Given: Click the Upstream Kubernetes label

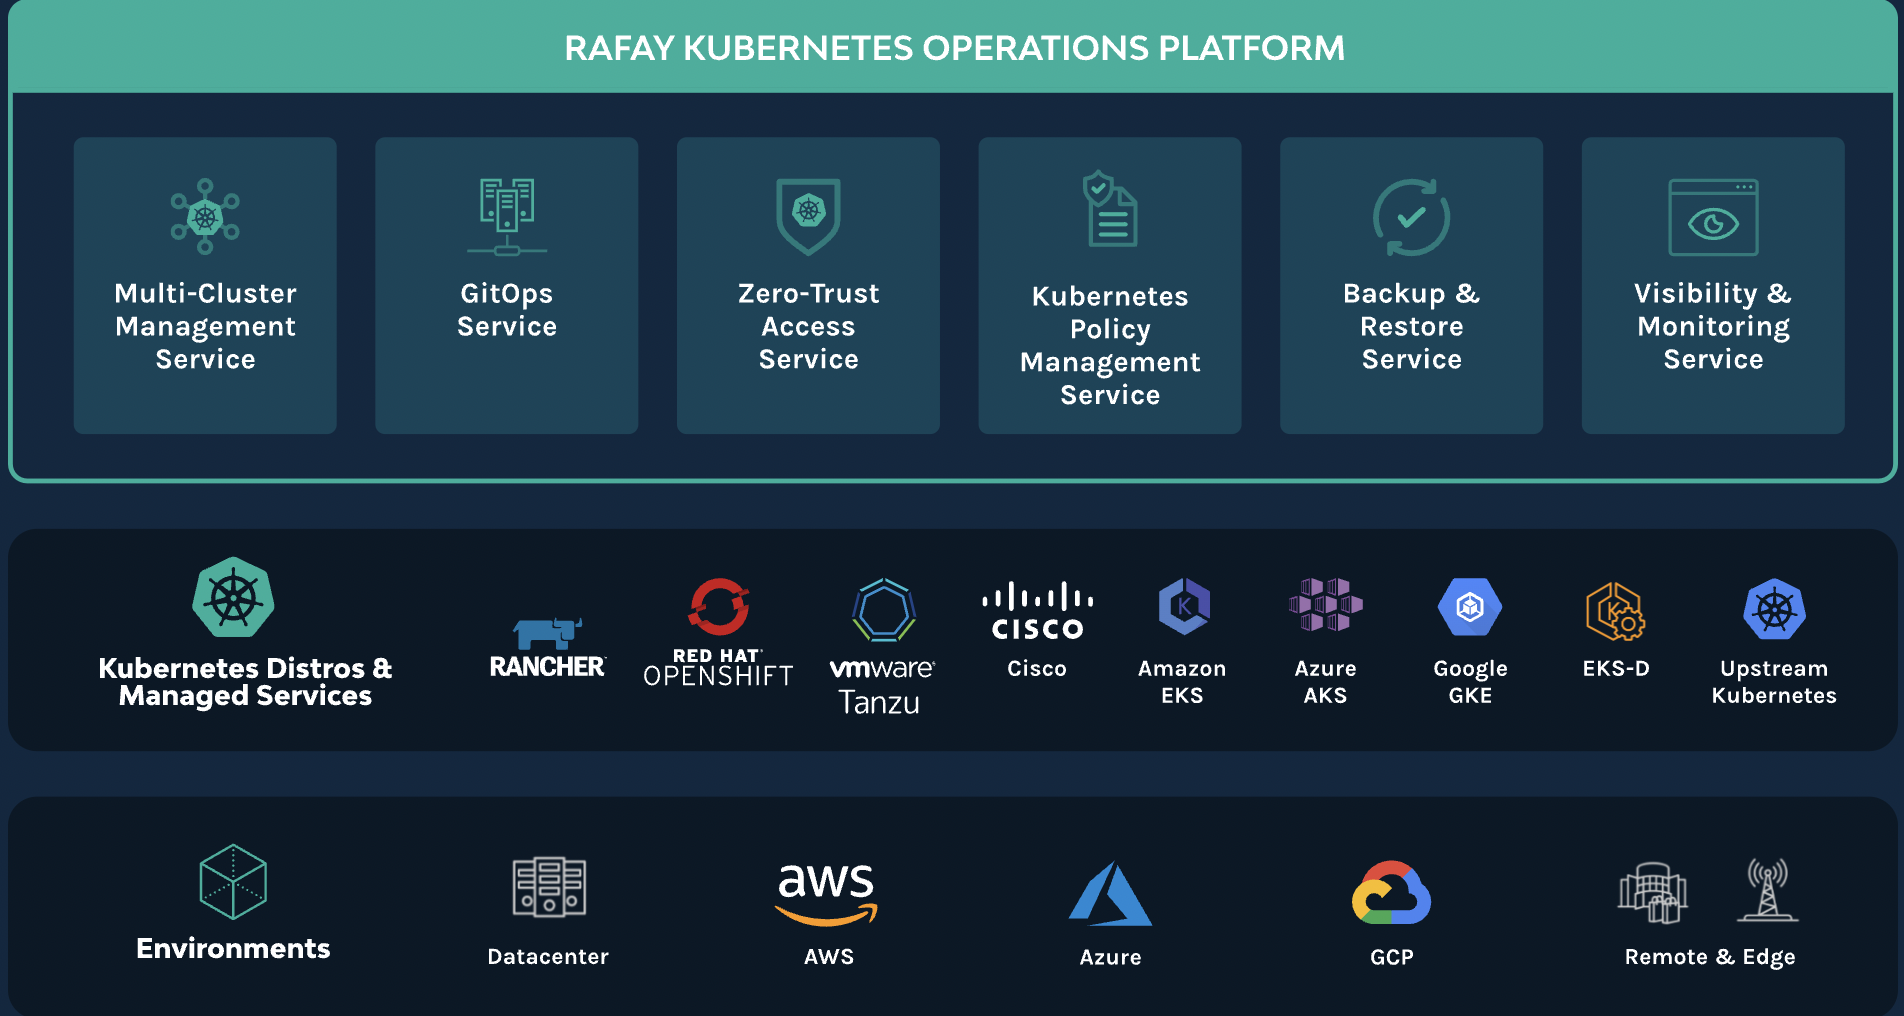Looking at the screenshot, I should click(1774, 681).
